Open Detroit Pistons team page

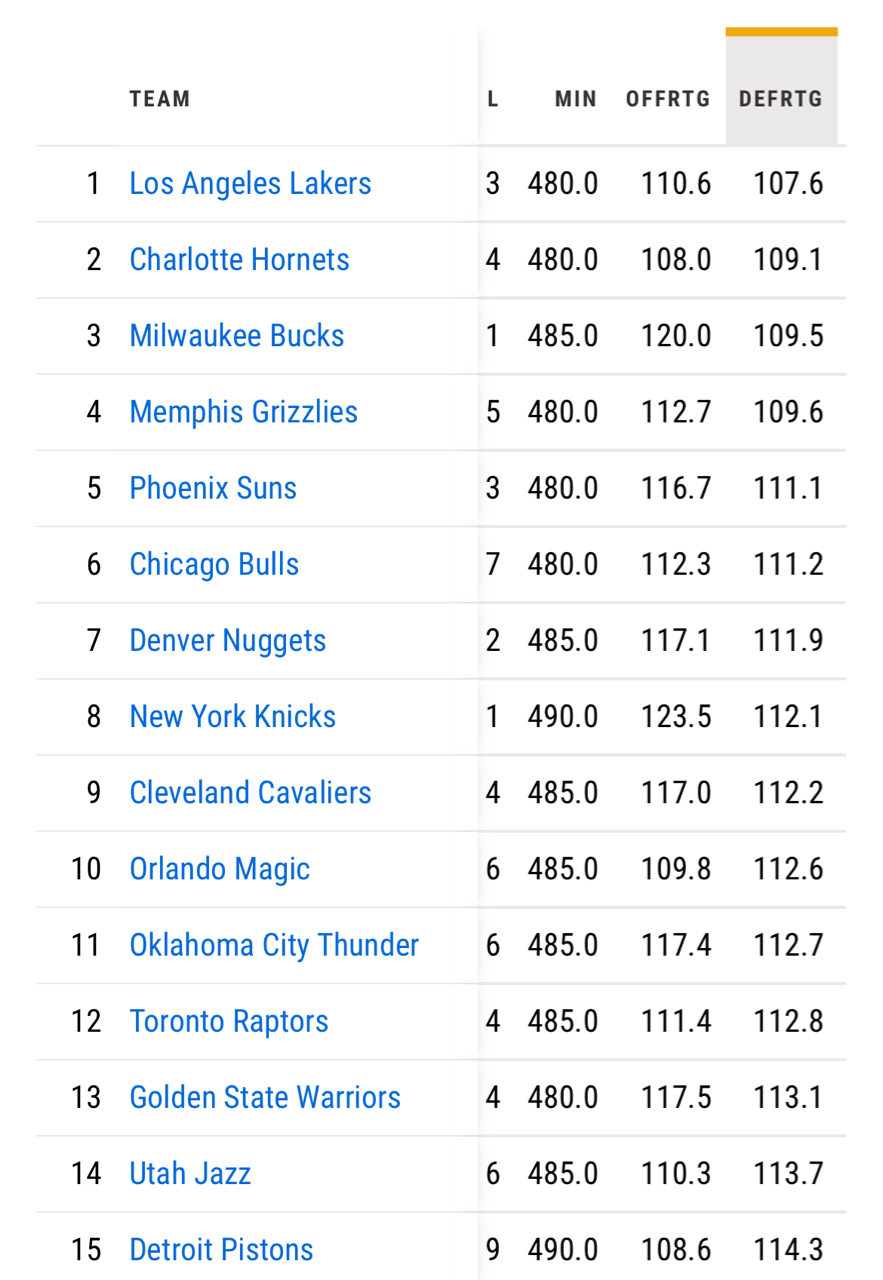point(221,1249)
